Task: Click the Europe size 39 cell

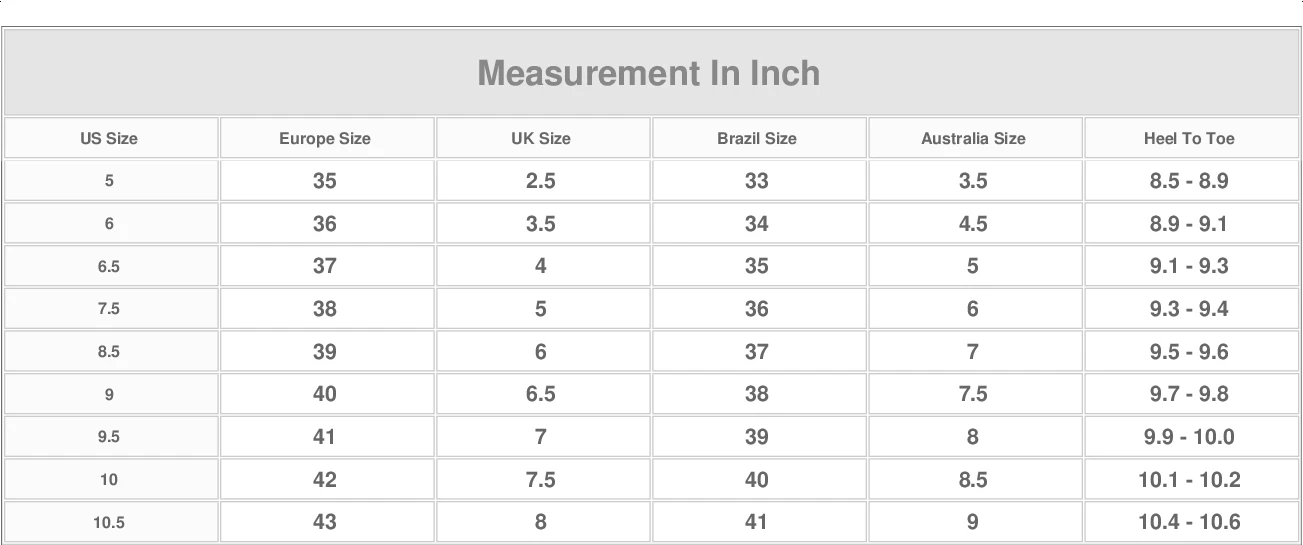Action: coord(325,352)
